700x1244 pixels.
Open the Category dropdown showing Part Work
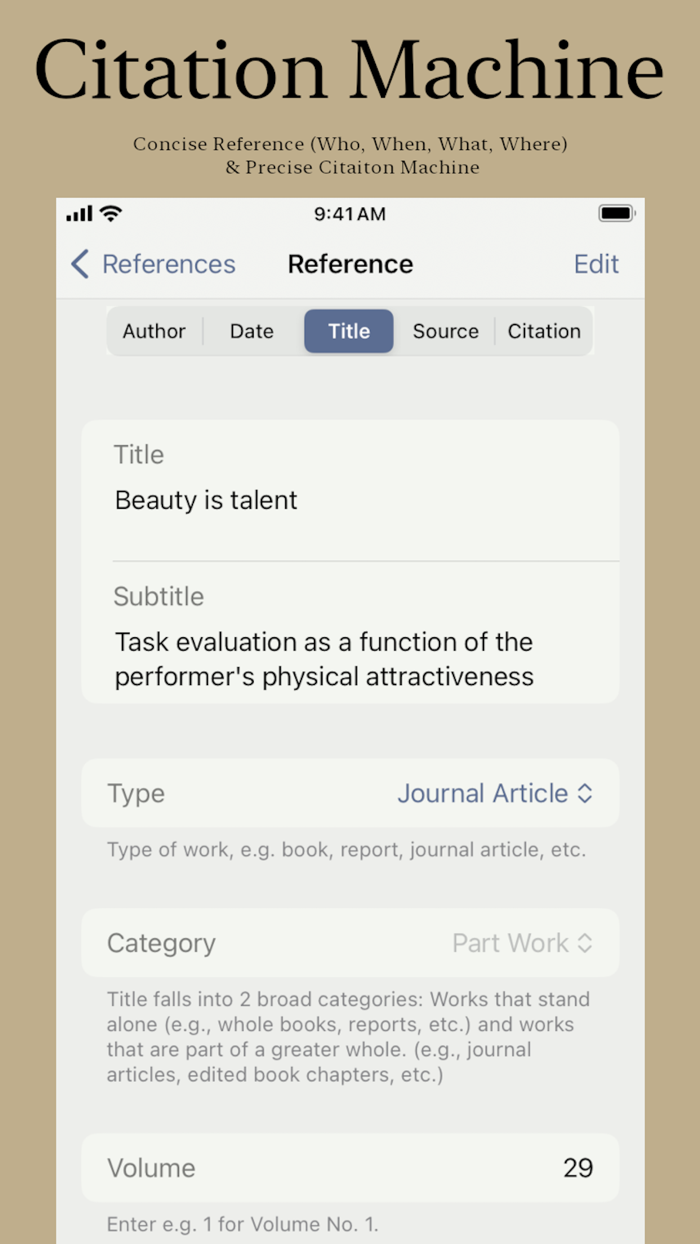click(523, 943)
